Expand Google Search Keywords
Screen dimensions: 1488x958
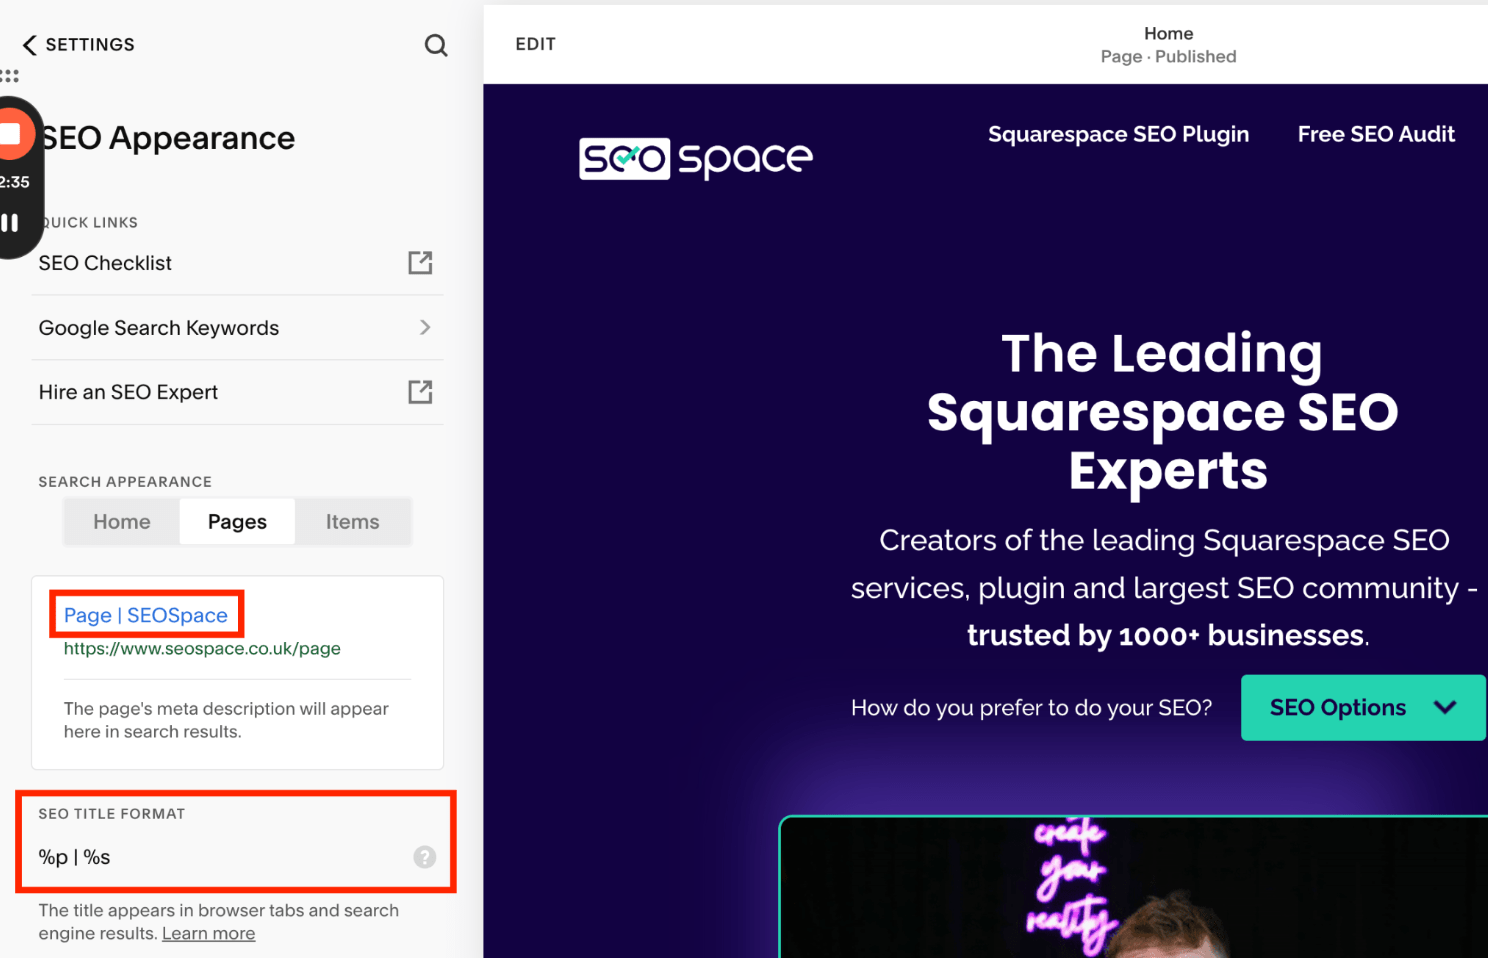click(x=424, y=327)
